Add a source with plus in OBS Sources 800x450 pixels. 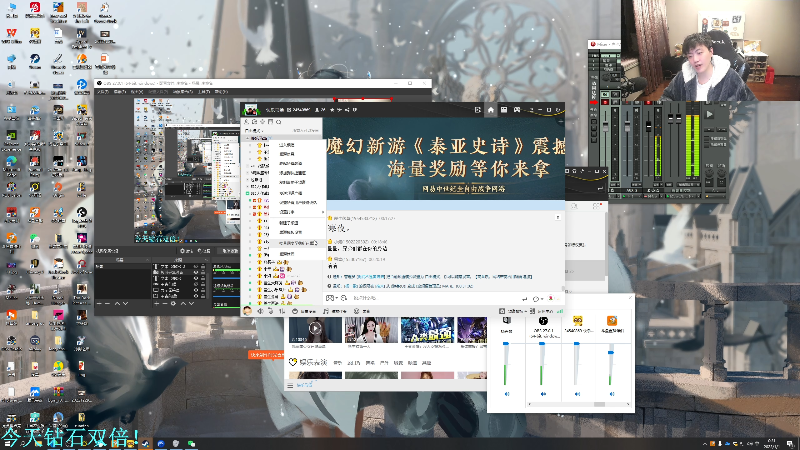[x=157, y=304]
